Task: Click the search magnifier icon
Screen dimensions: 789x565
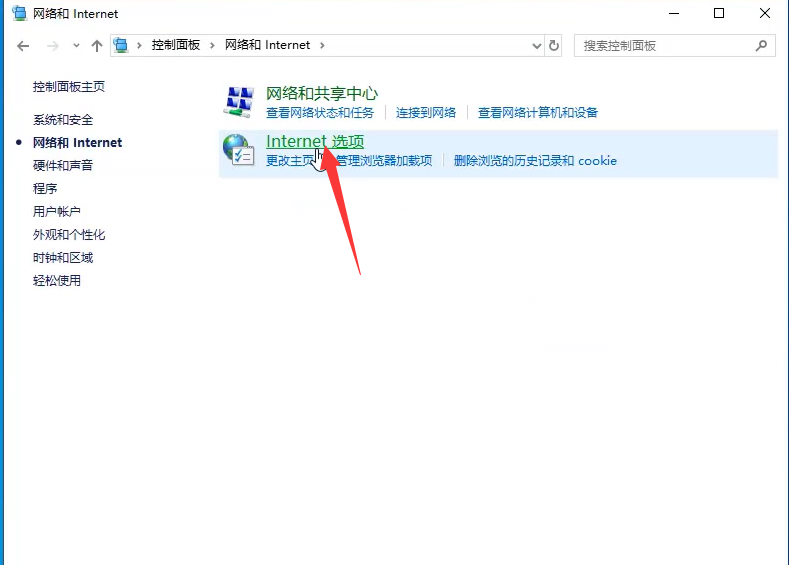Action: 762,46
